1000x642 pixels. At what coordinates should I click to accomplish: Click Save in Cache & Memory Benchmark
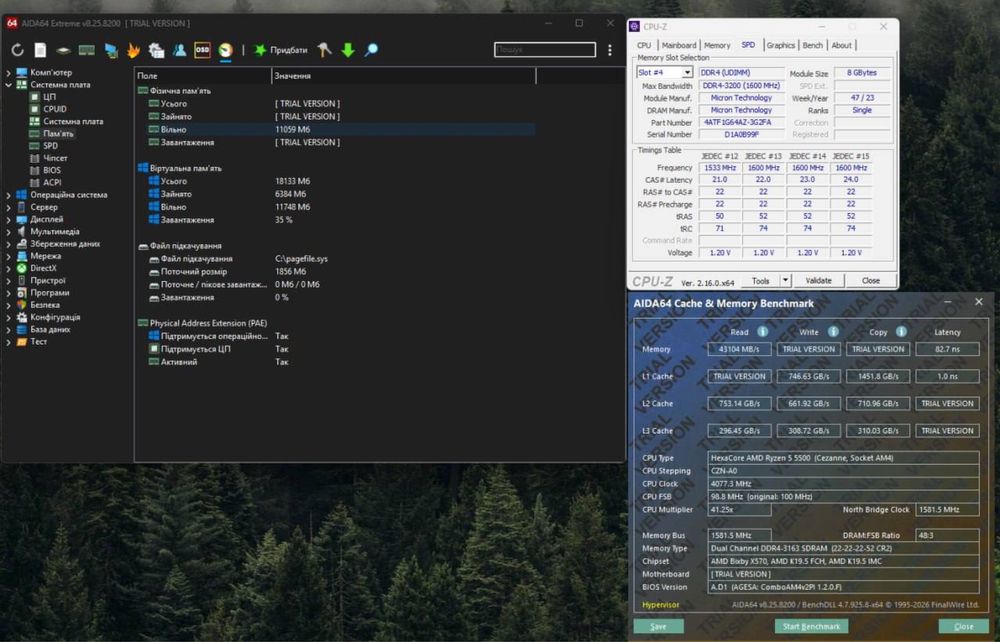(x=658, y=626)
